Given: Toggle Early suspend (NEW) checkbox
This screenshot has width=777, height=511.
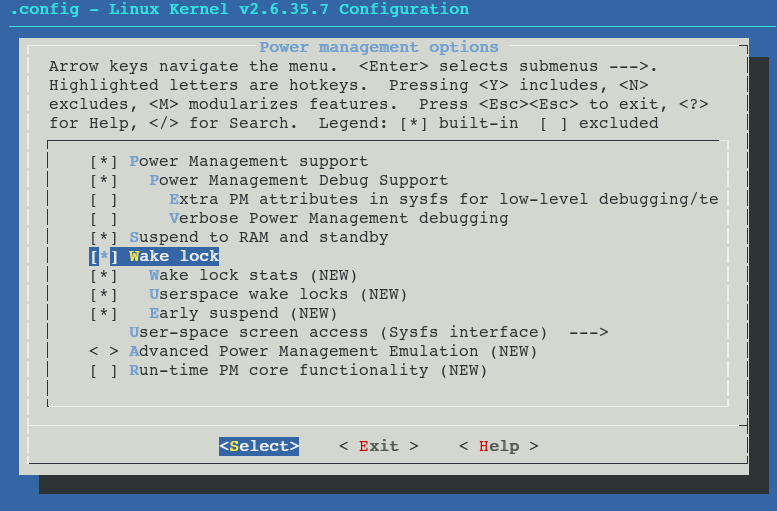Looking at the screenshot, I should tap(104, 314).
